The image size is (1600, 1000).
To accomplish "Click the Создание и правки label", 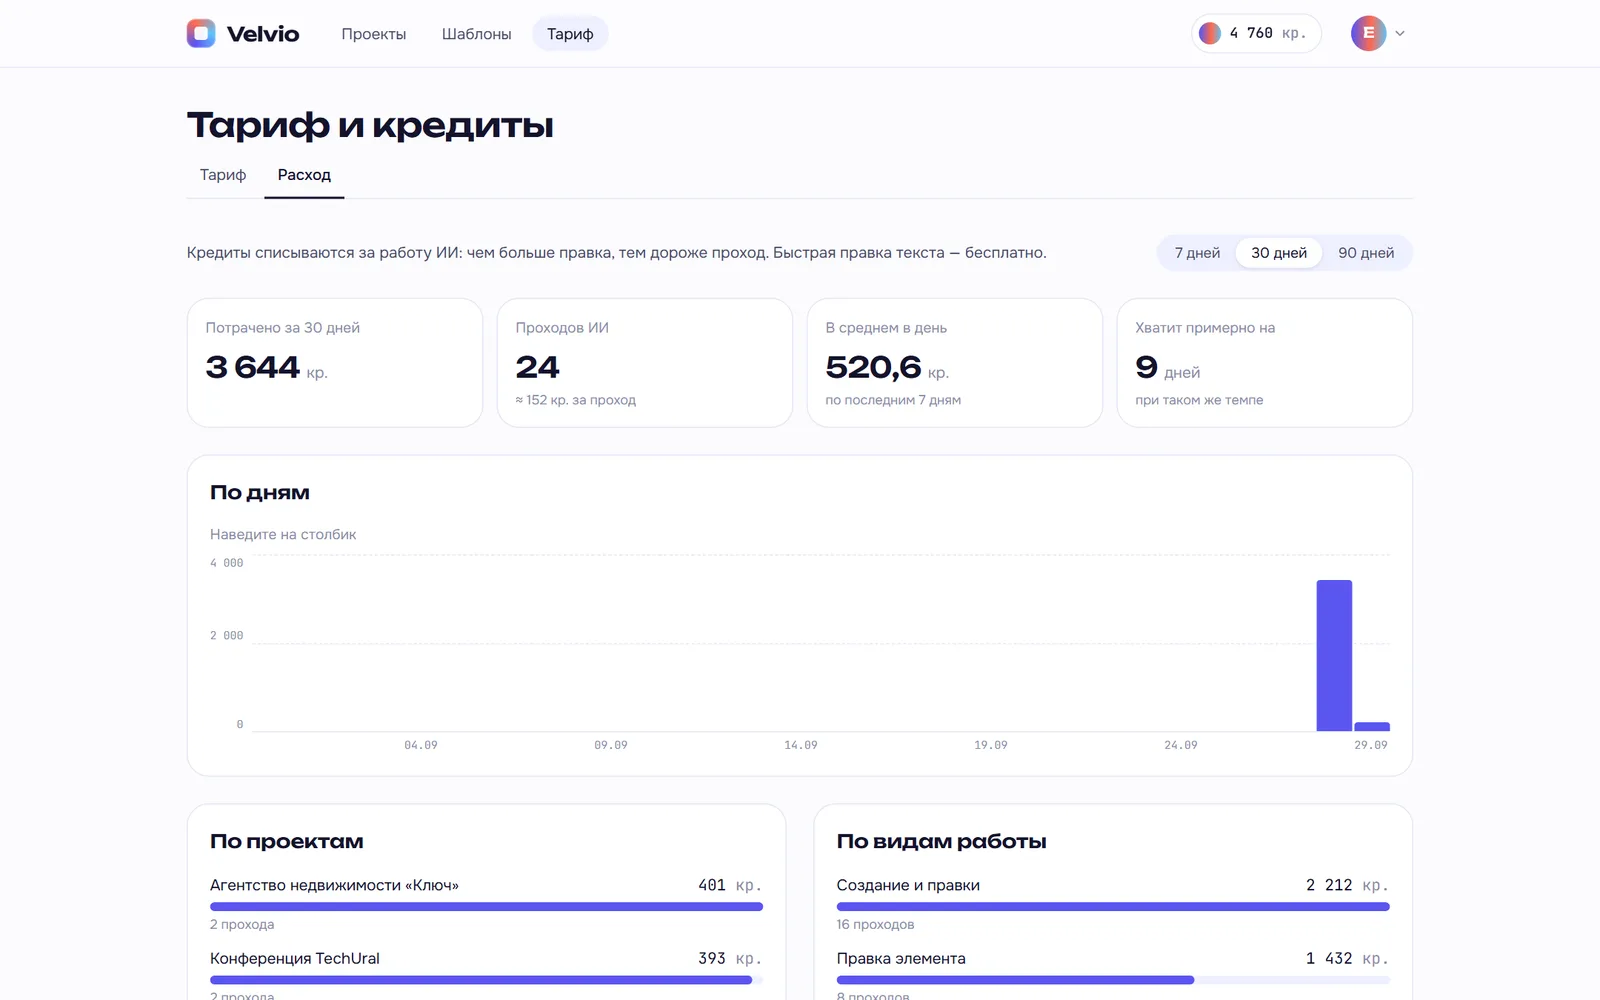I will pyautogui.click(x=908, y=886).
